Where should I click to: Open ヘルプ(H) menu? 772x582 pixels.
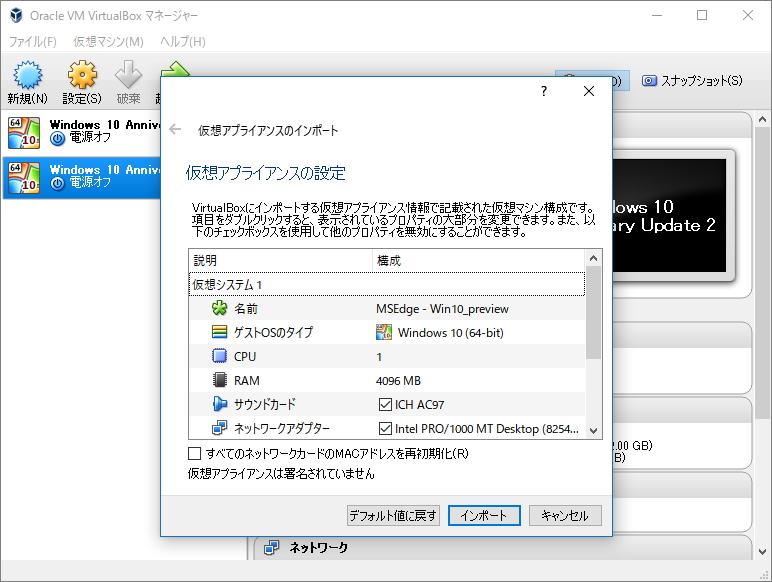183,41
